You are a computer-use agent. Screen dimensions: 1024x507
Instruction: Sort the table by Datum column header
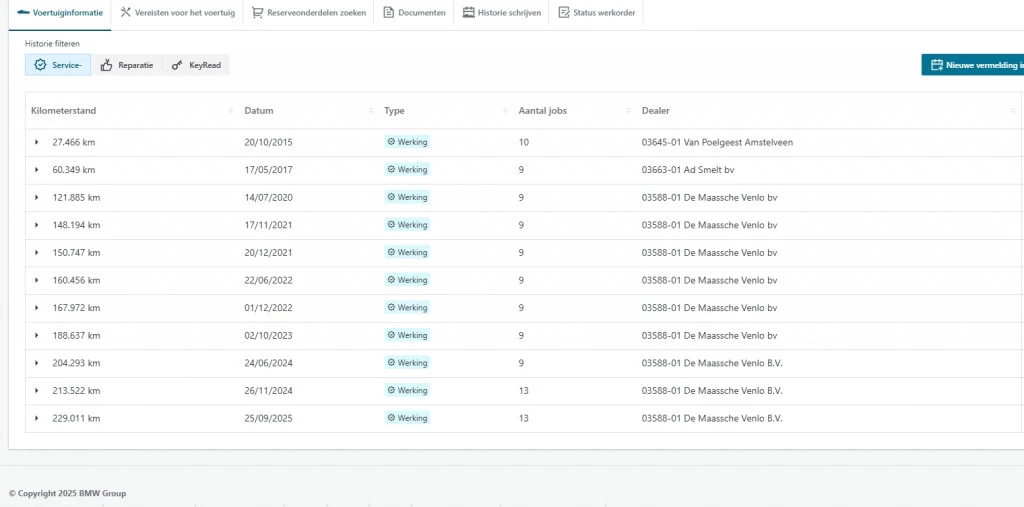coord(259,111)
